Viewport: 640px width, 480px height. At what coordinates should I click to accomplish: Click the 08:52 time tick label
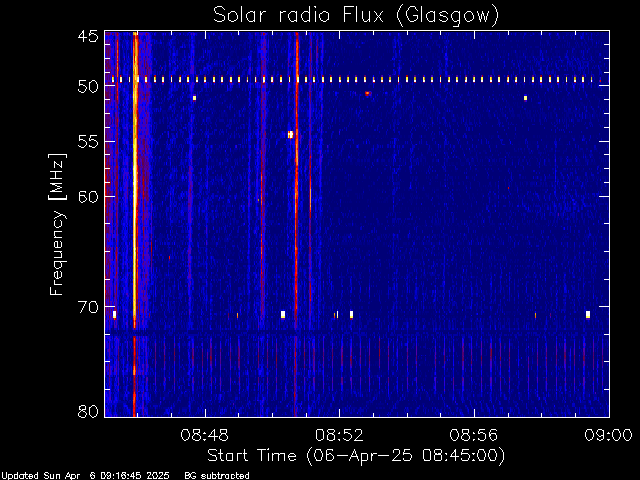(339, 435)
